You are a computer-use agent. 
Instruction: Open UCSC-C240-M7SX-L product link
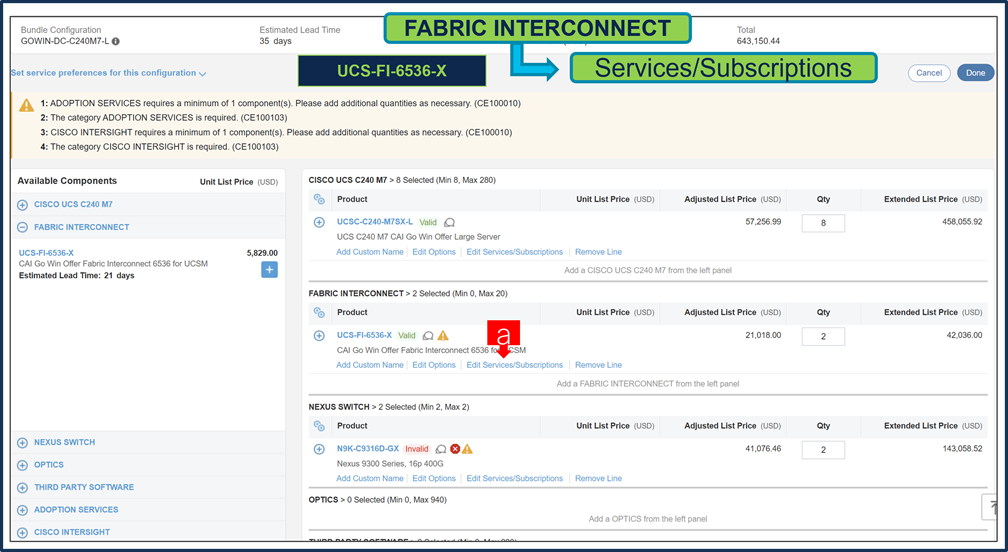coord(375,222)
